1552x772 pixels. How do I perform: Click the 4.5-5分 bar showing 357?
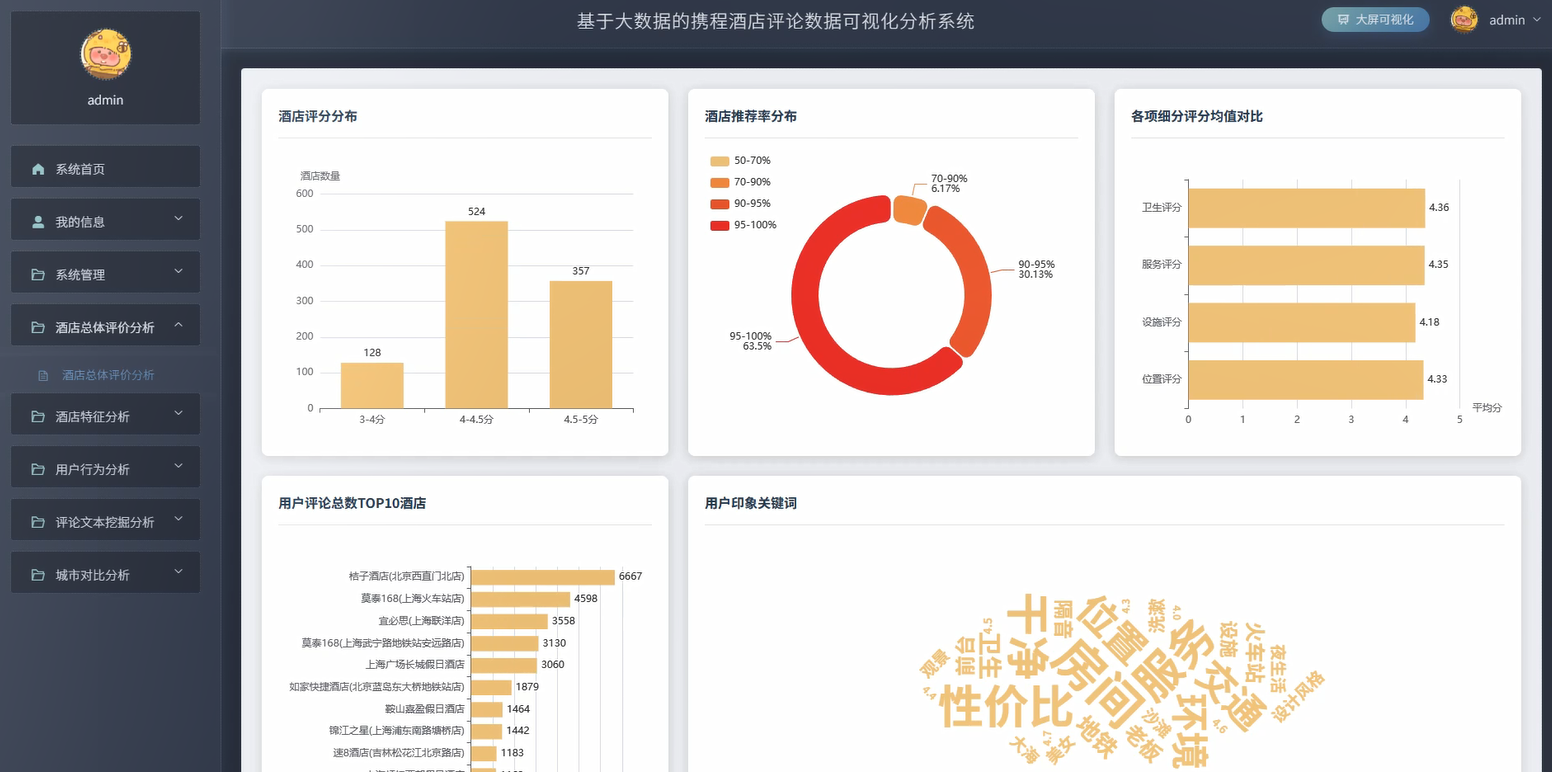[x=581, y=345]
